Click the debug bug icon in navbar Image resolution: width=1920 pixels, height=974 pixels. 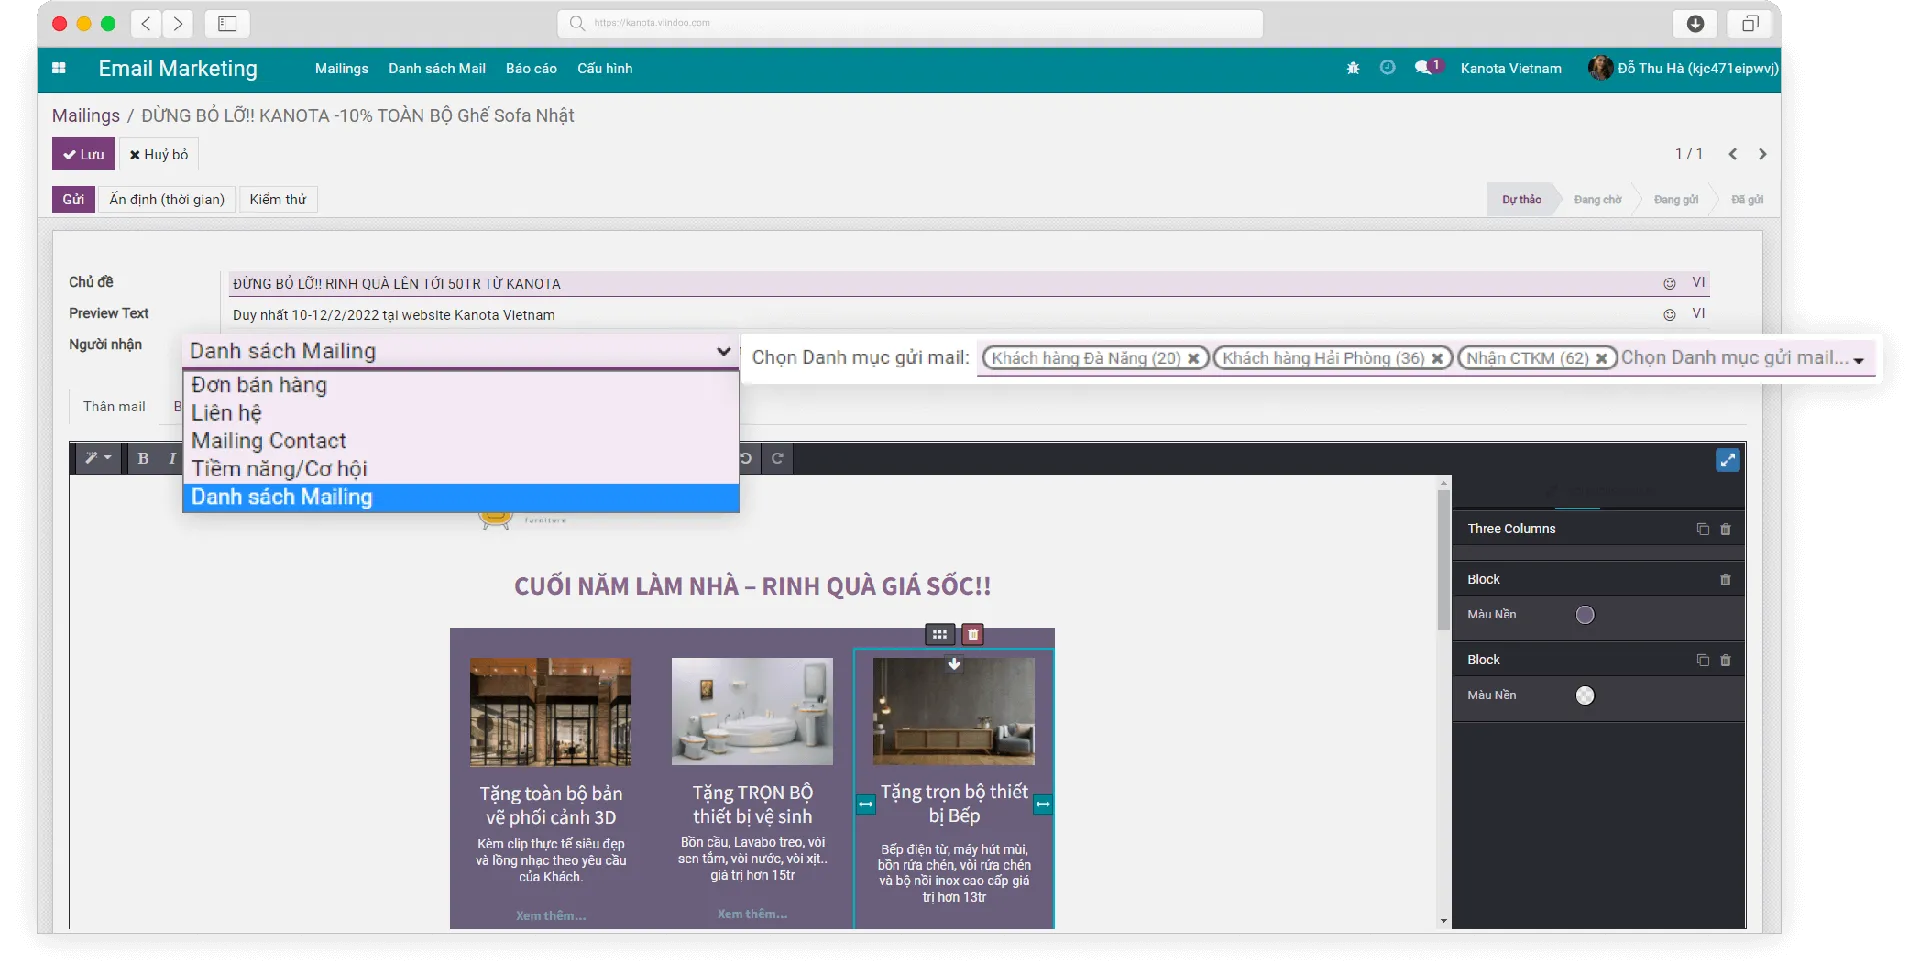pos(1353,68)
